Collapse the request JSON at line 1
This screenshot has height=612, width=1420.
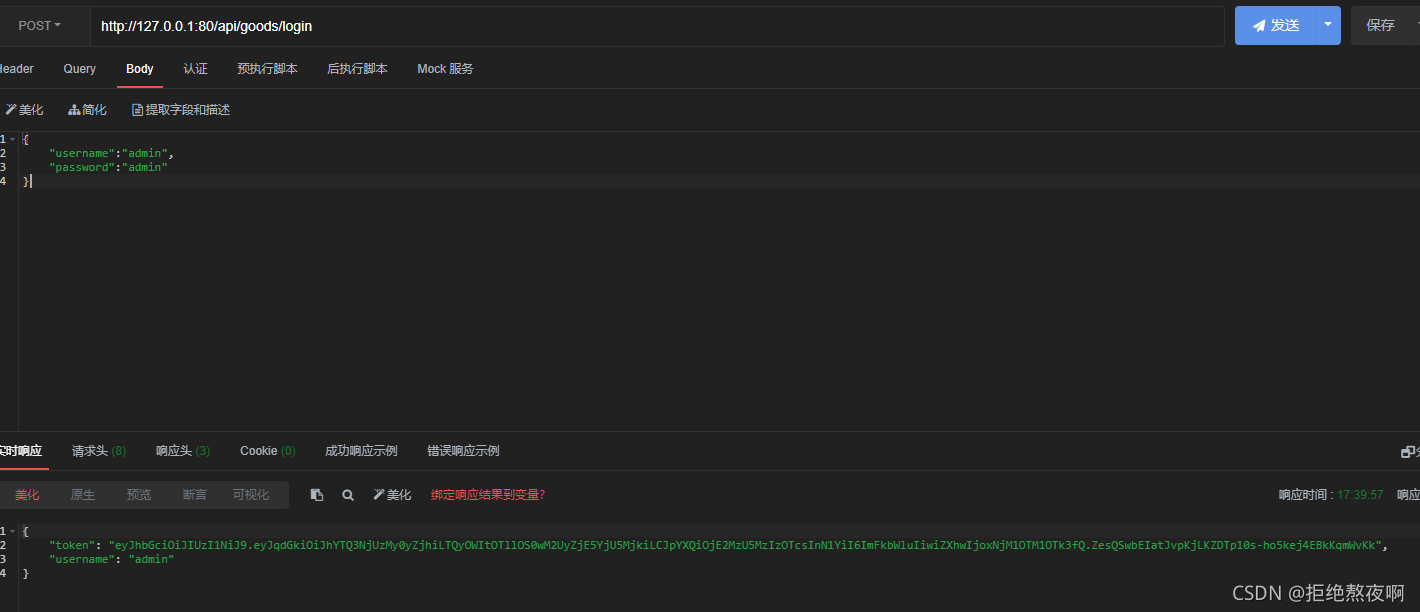12,139
